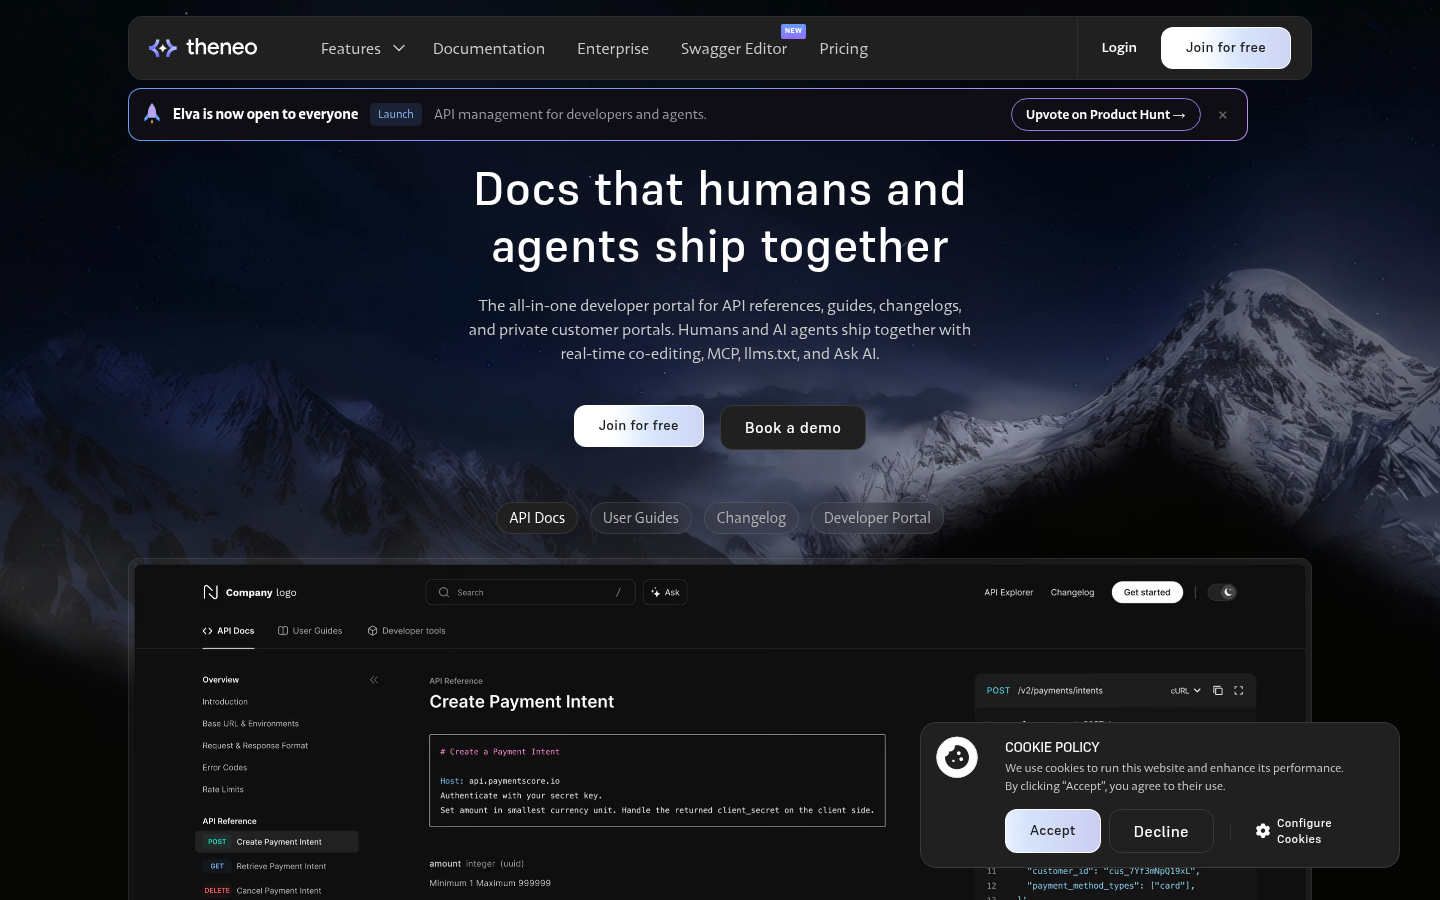
Task: Open the cURL language dropdown
Action: point(1186,690)
